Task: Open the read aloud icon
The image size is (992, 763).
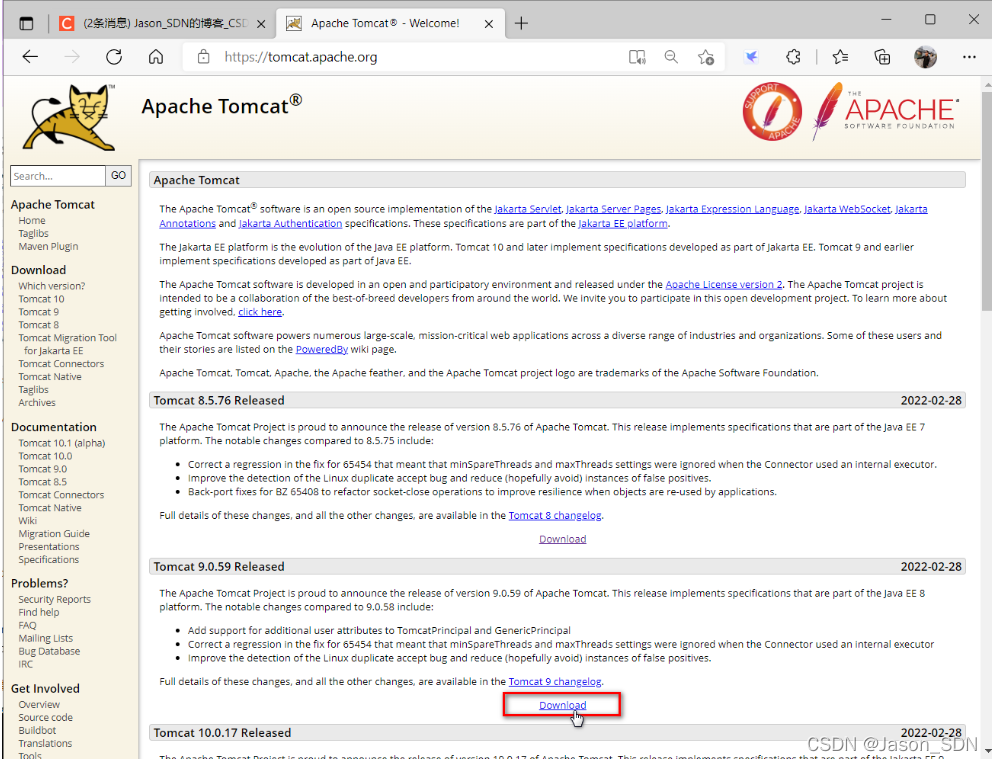Action: (x=637, y=58)
